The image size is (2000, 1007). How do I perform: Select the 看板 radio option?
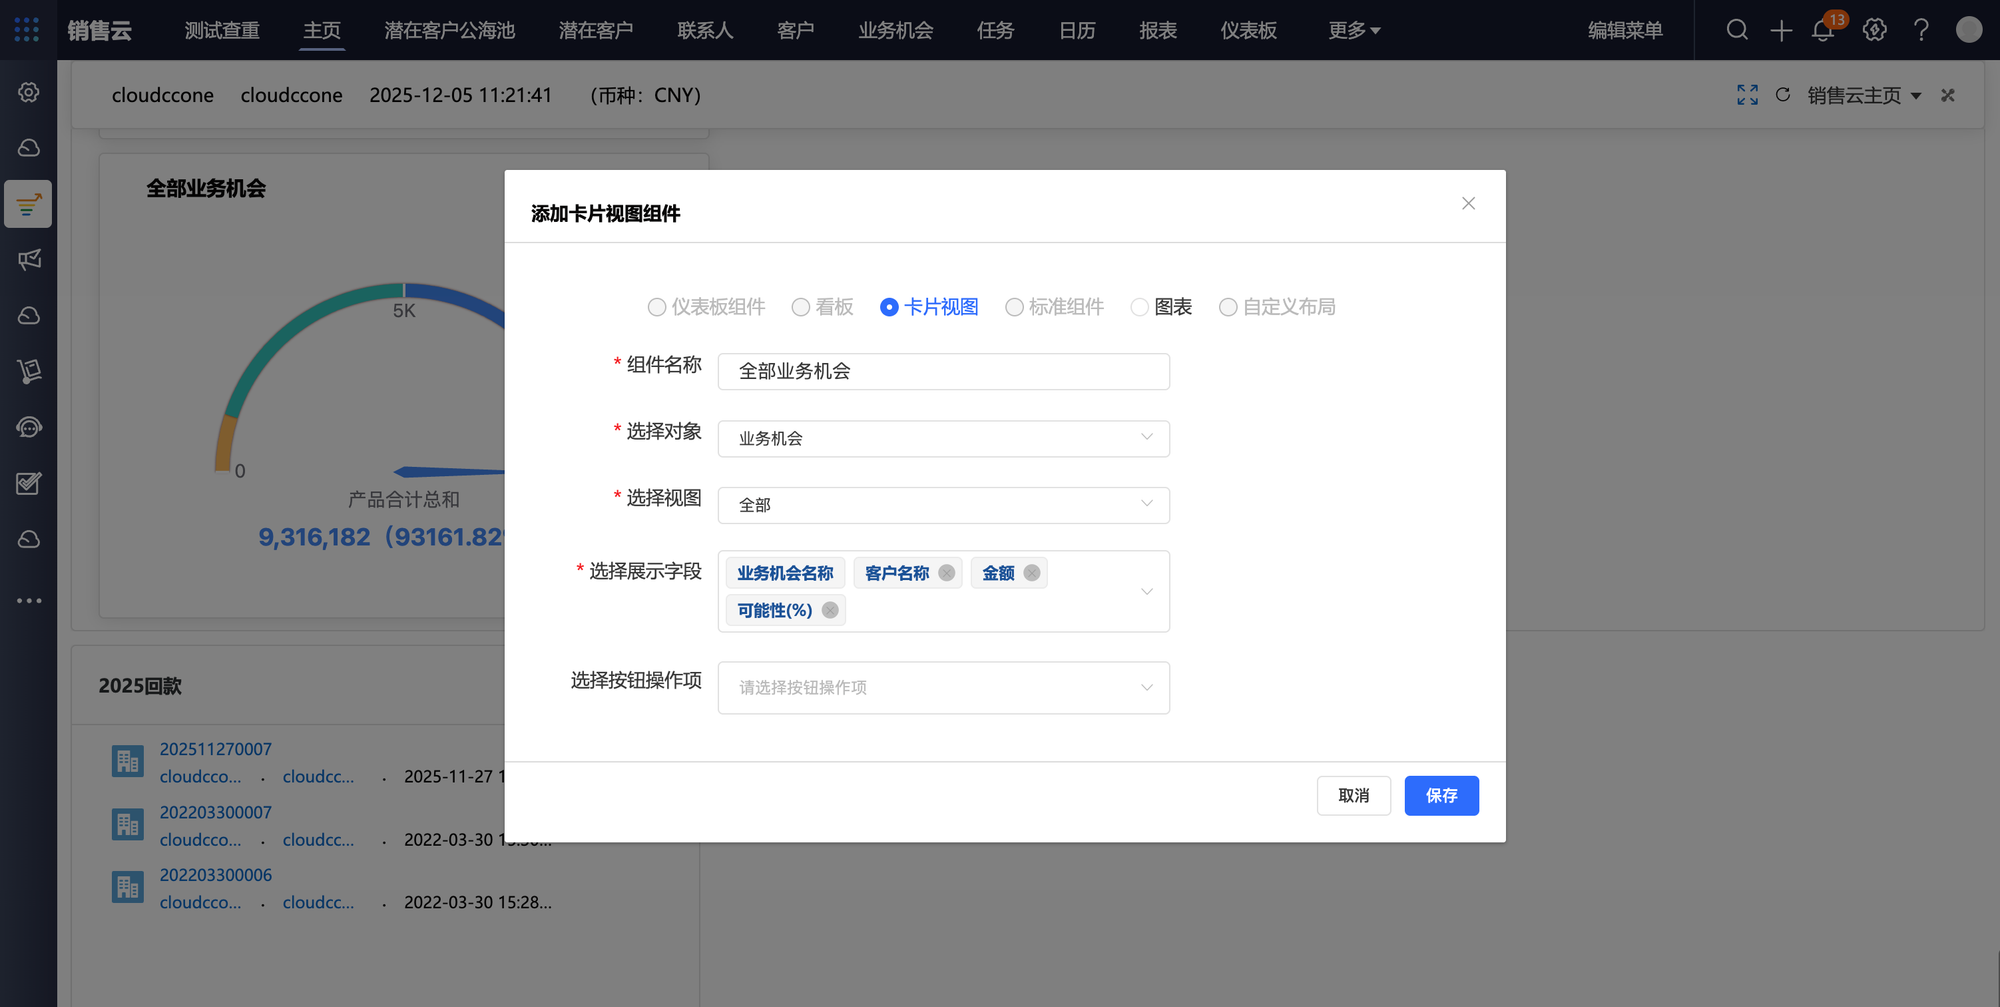801,307
